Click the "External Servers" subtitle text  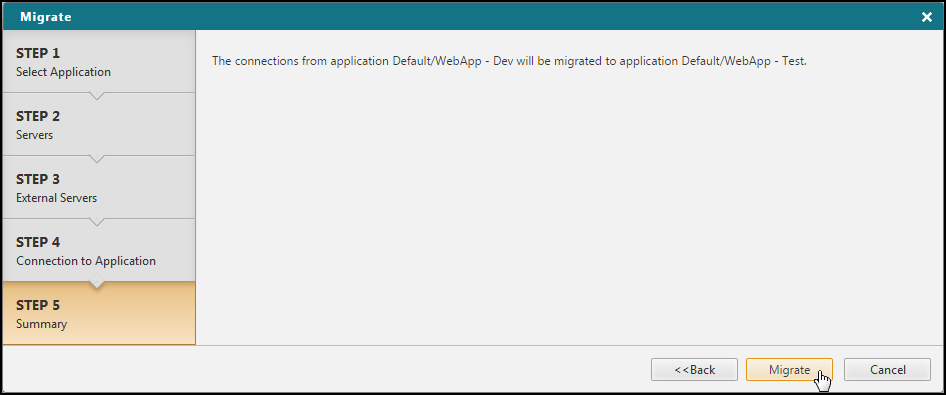57,198
